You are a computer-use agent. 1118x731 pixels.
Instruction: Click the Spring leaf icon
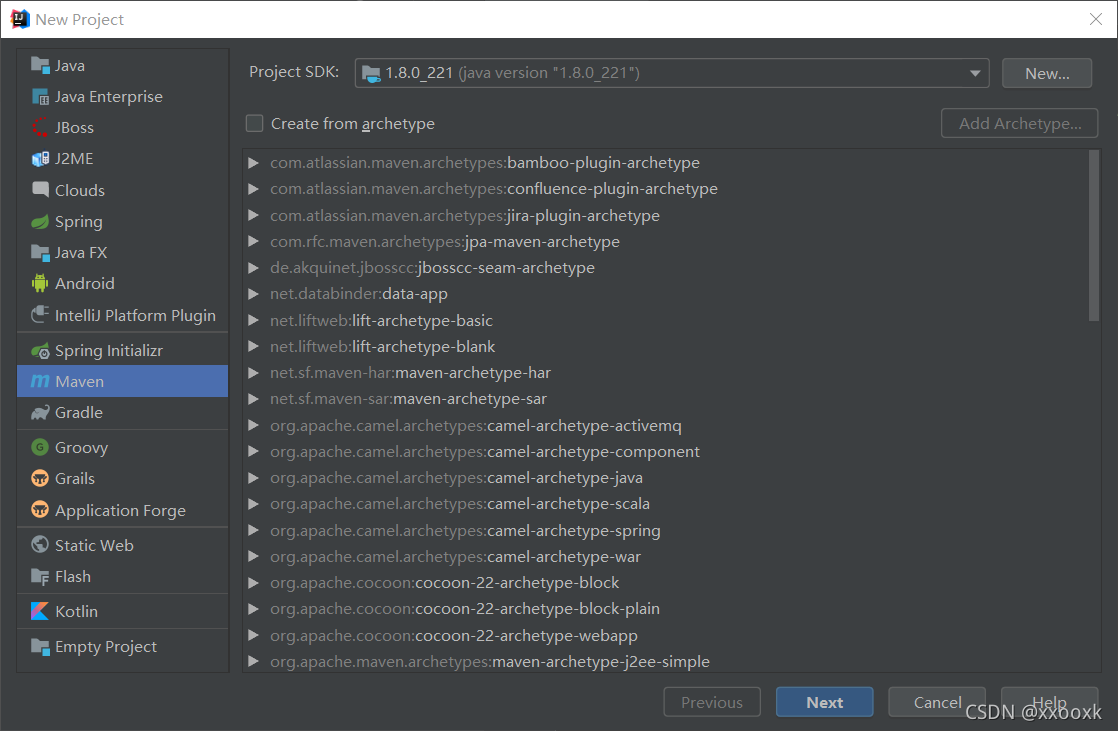click(40, 222)
